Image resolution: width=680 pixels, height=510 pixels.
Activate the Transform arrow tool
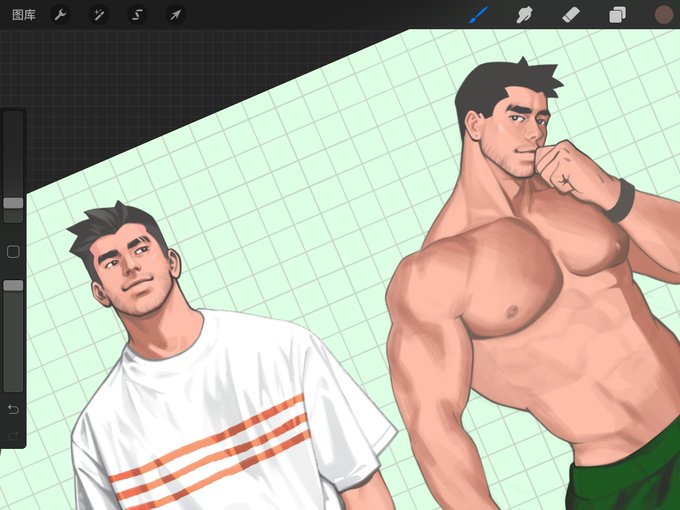tap(176, 15)
